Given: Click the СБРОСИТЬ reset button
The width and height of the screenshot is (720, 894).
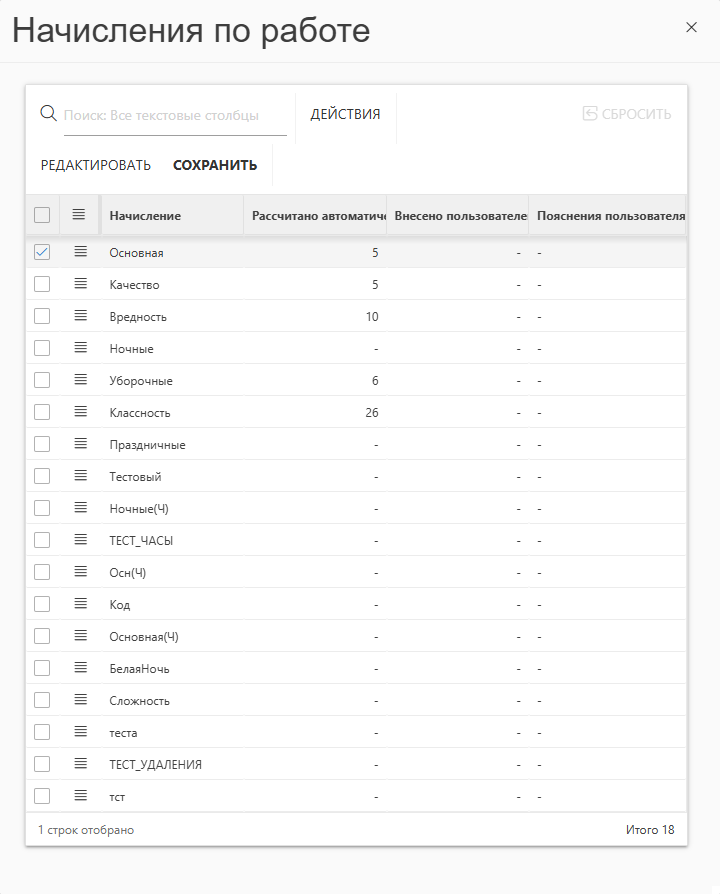Looking at the screenshot, I should (627, 114).
